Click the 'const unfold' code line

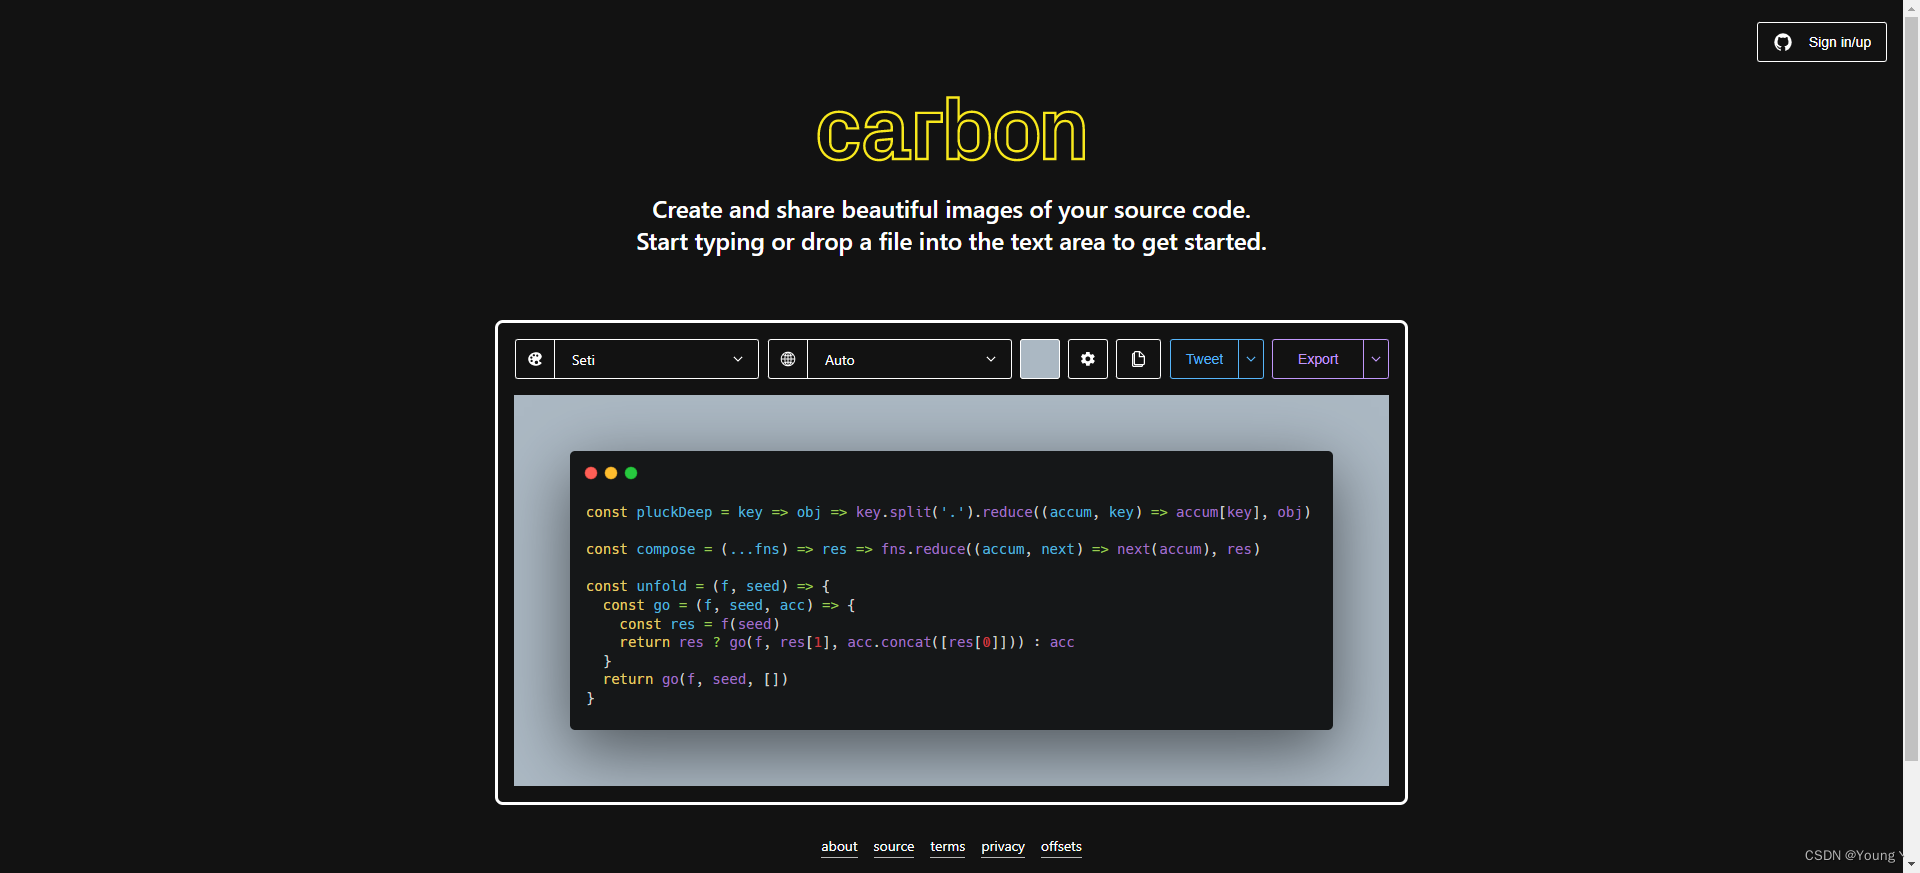(x=708, y=586)
